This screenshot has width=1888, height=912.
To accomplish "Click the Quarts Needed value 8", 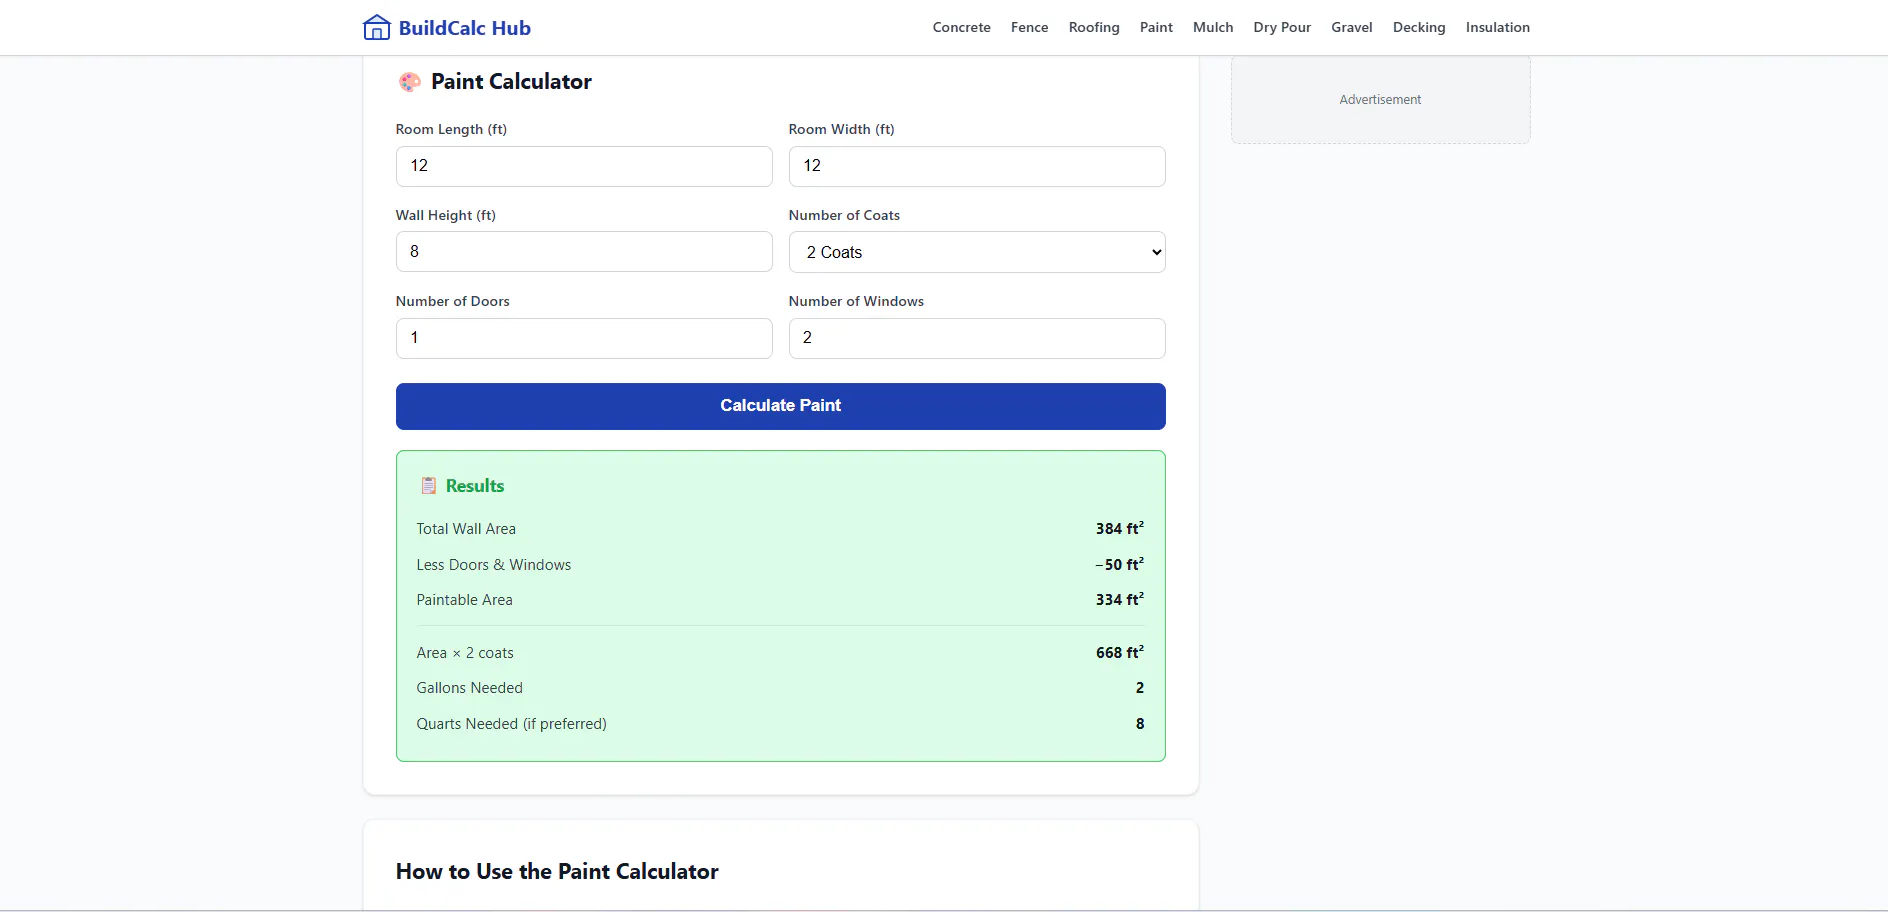I will (x=1140, y=724).
